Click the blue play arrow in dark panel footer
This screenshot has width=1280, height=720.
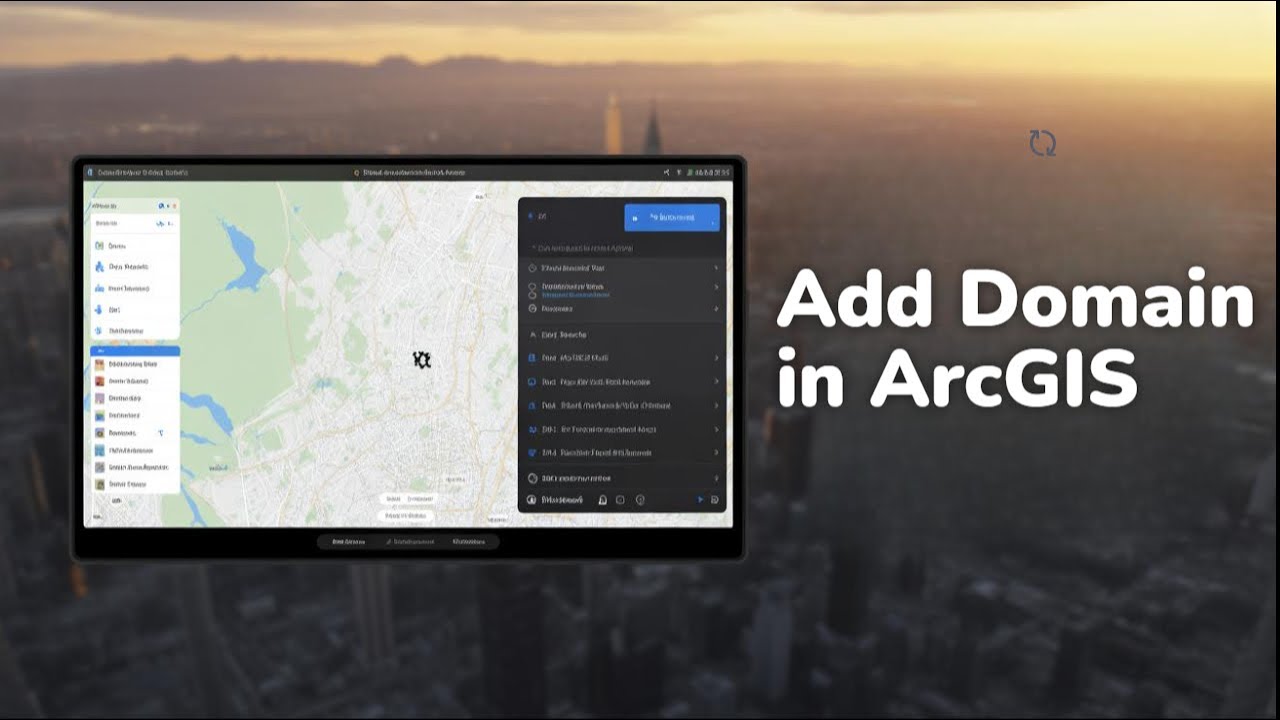point(700,500)
